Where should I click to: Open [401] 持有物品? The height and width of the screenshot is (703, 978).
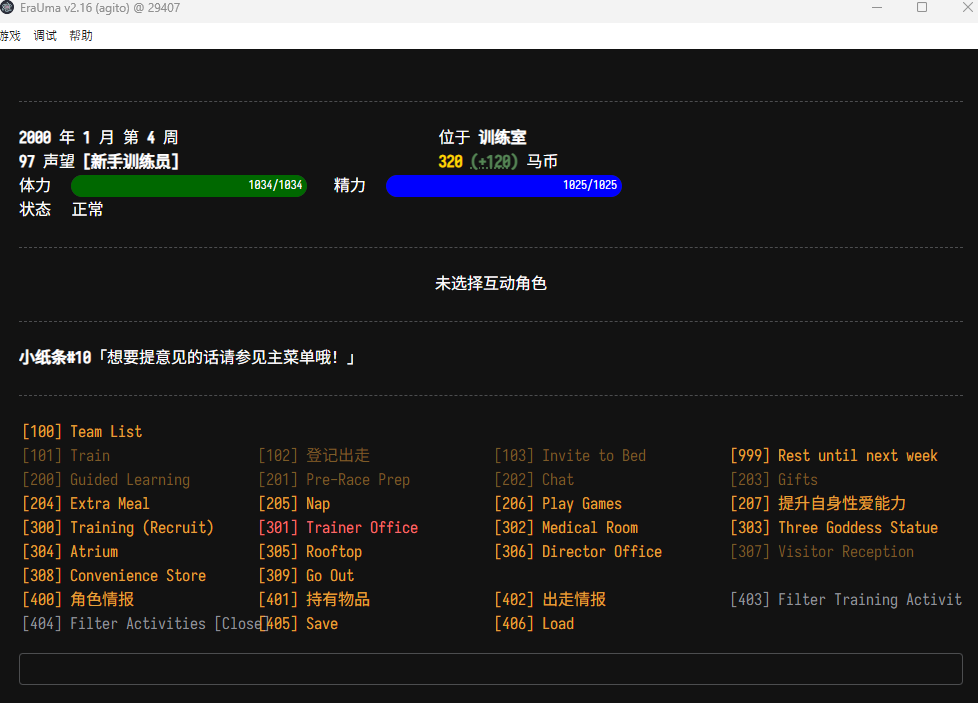point(314,600)
